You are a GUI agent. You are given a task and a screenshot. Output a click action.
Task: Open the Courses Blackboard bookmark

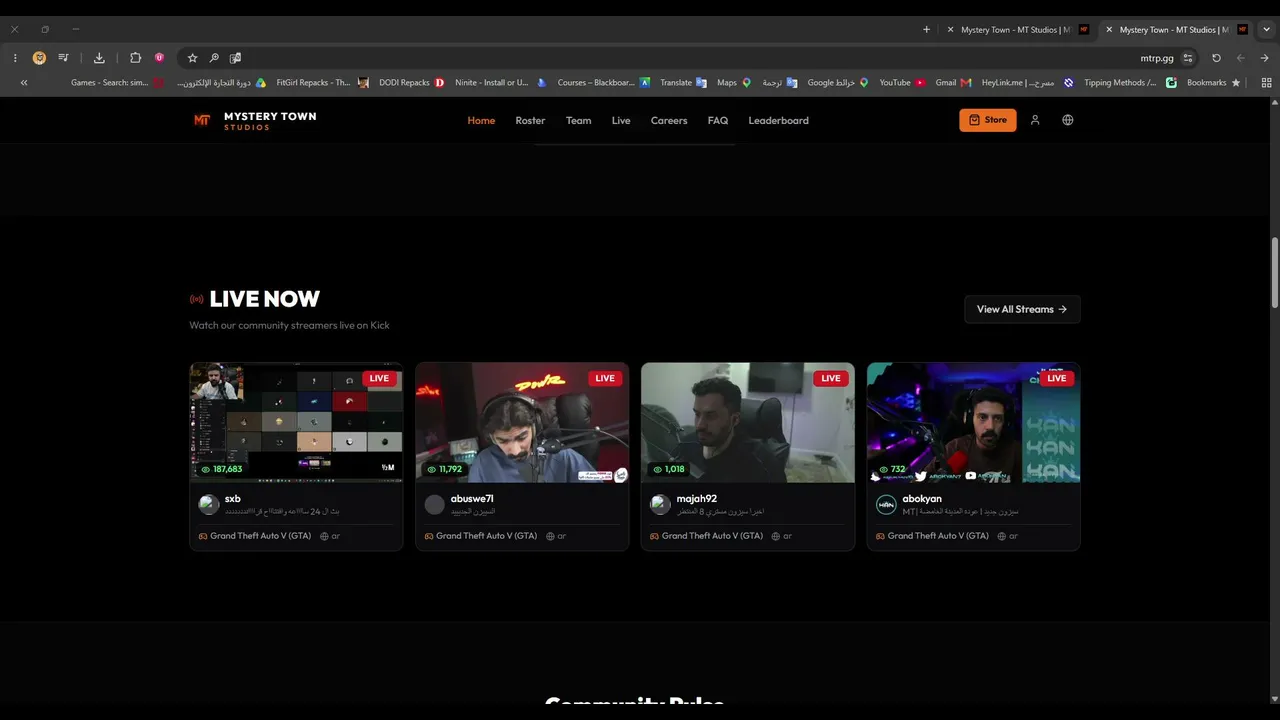(604, 83)
